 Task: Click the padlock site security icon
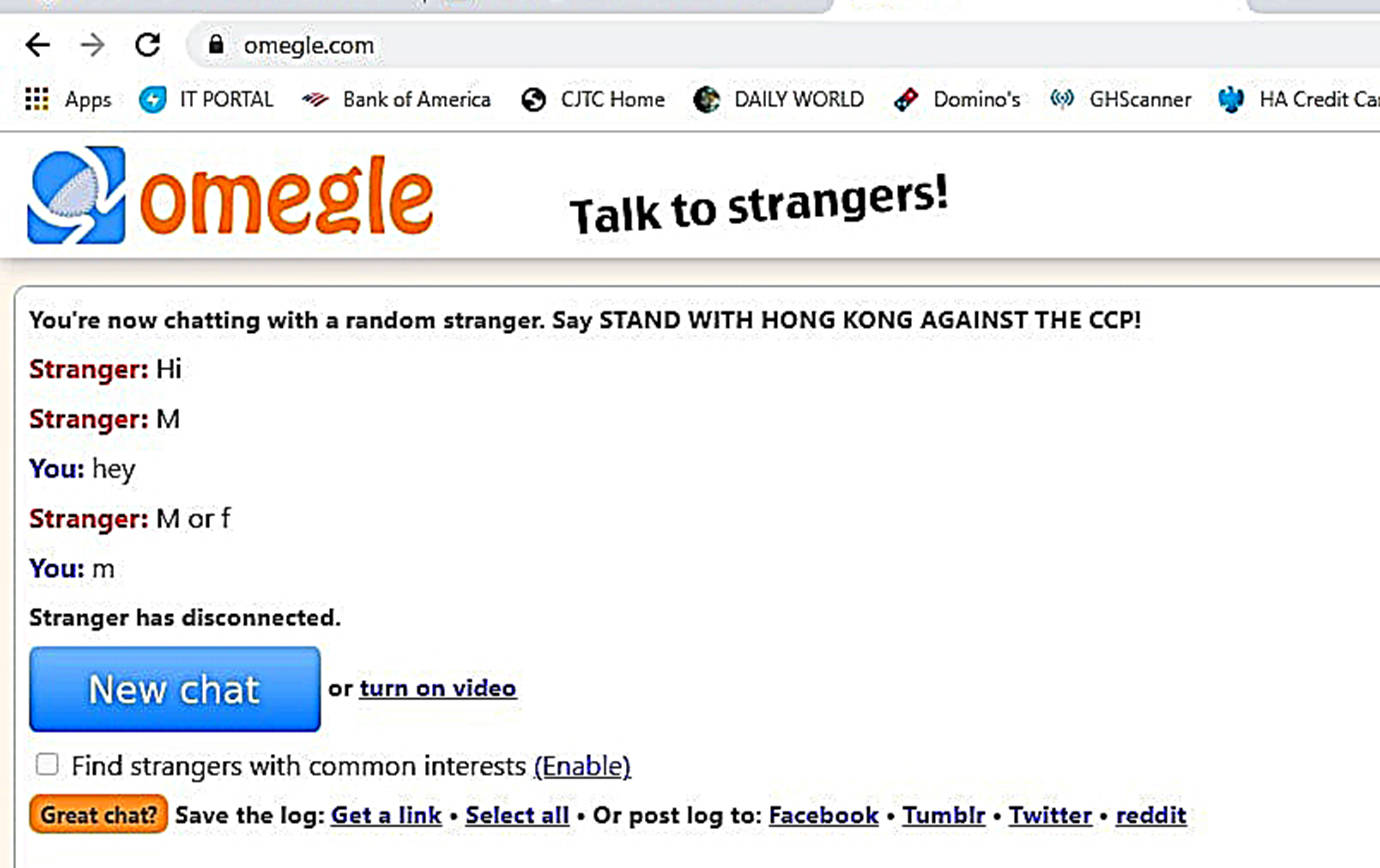pyautogui.click(x=216, y=45)
